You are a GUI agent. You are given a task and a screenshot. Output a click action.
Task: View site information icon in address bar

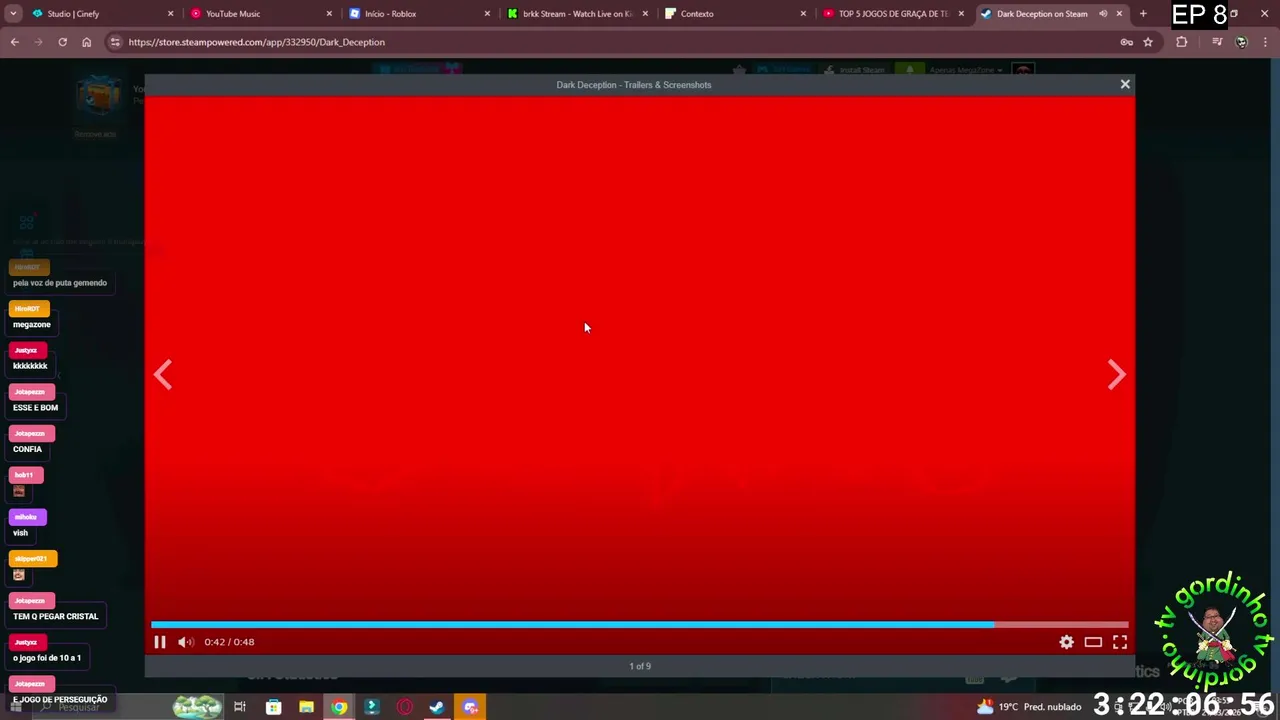point(115,42)
